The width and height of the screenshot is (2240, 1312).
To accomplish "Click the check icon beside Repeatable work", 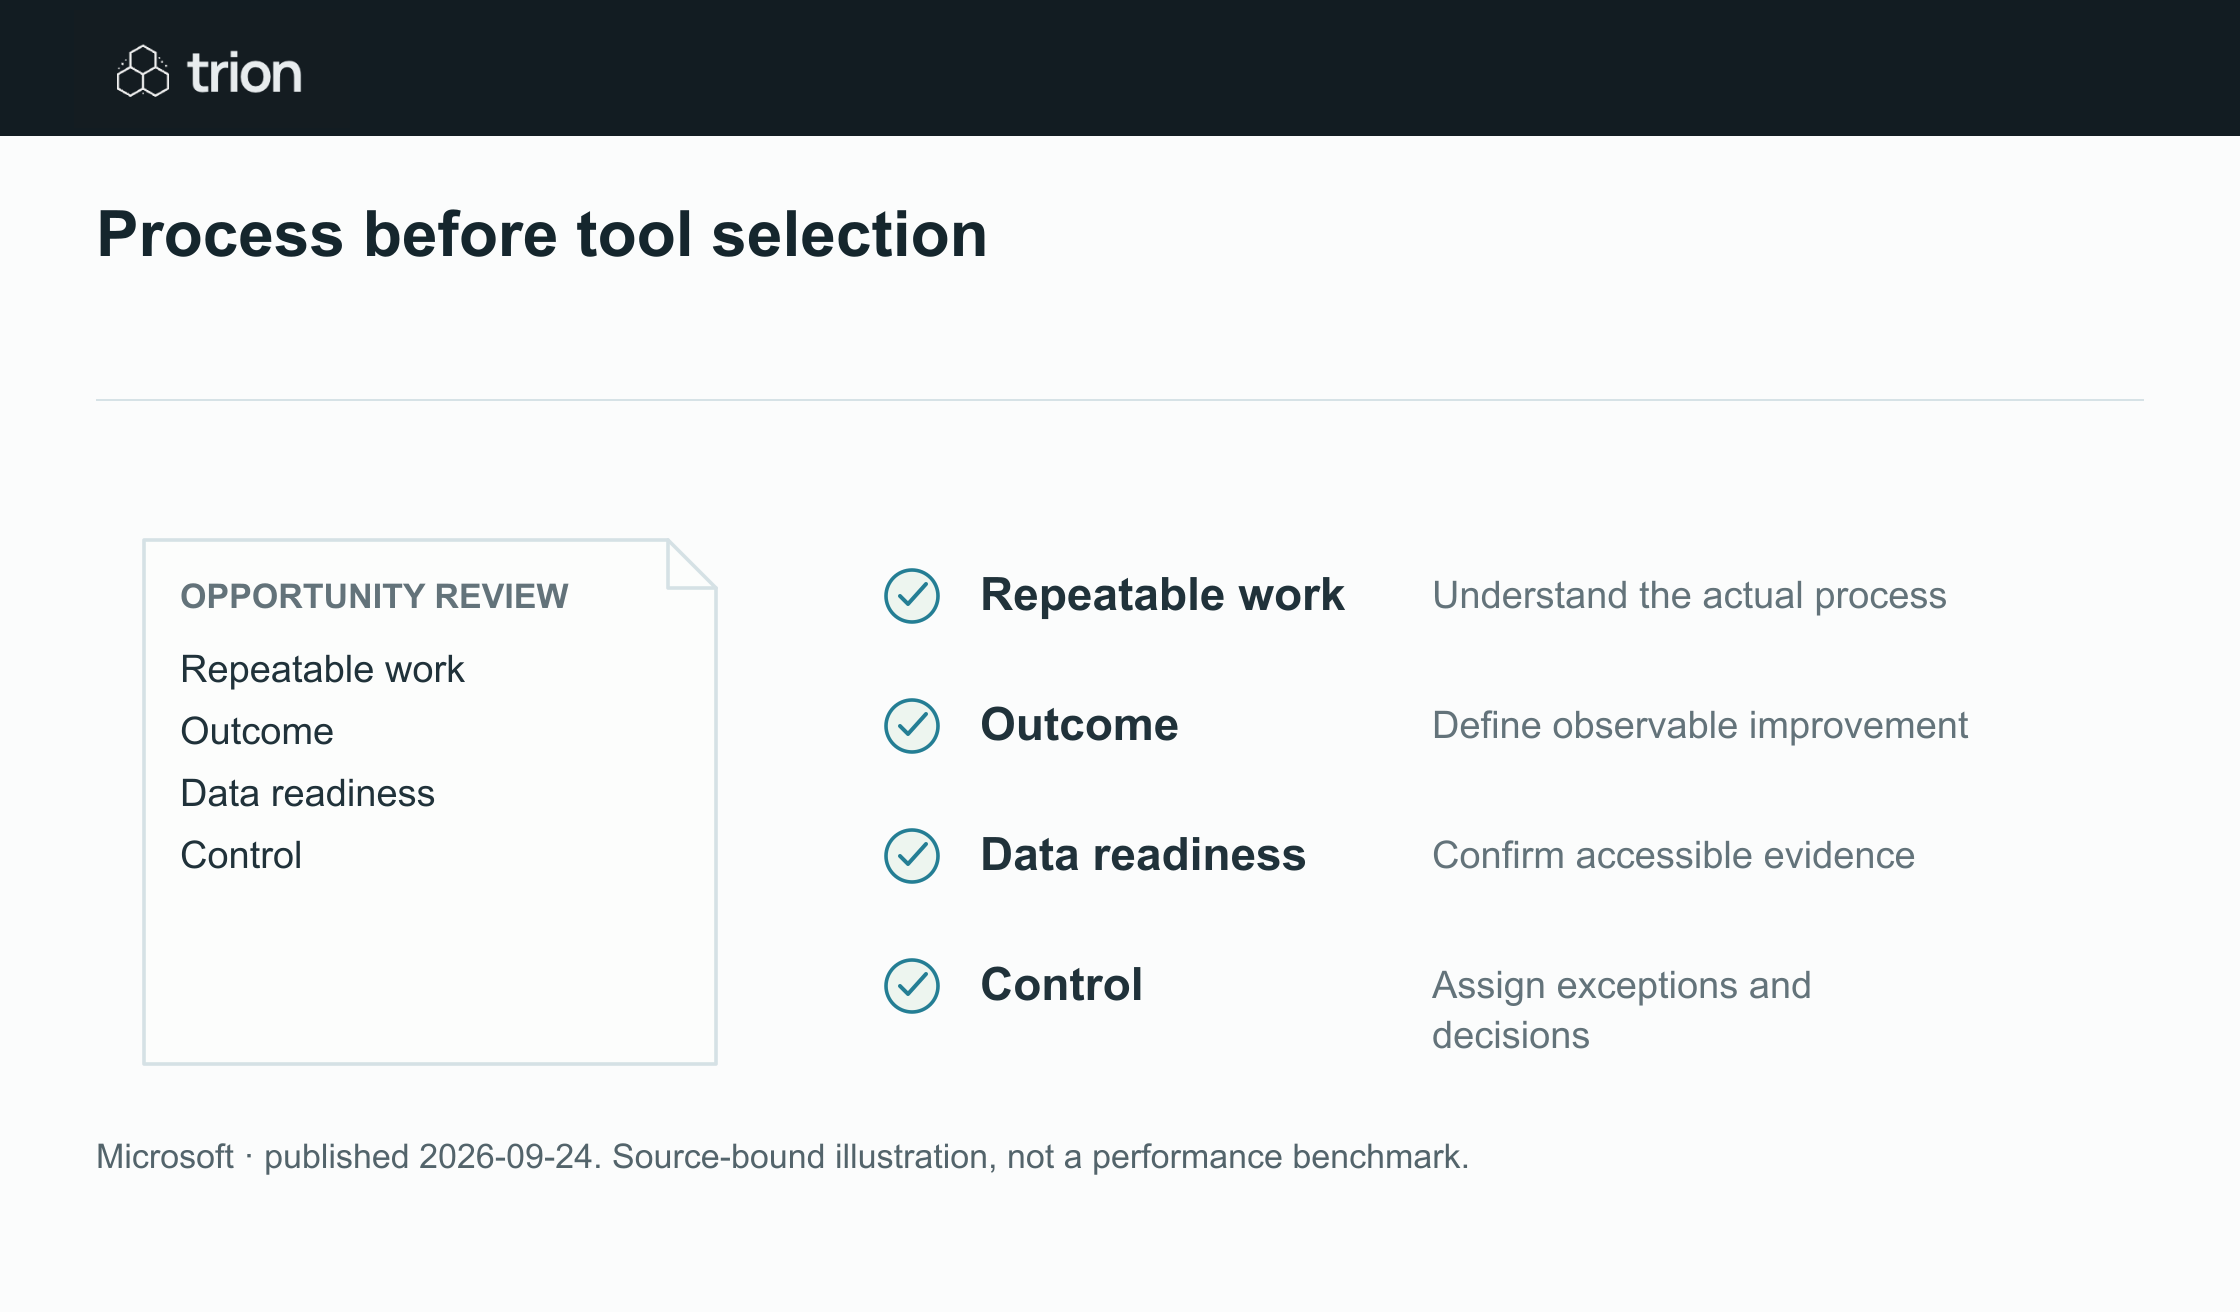I will (x=912, y=596).
